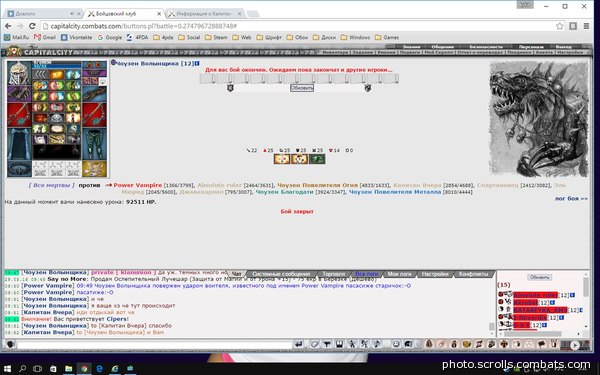Bookmark this page with the star icon
The image size is (600, 375).
click(560, 26)
